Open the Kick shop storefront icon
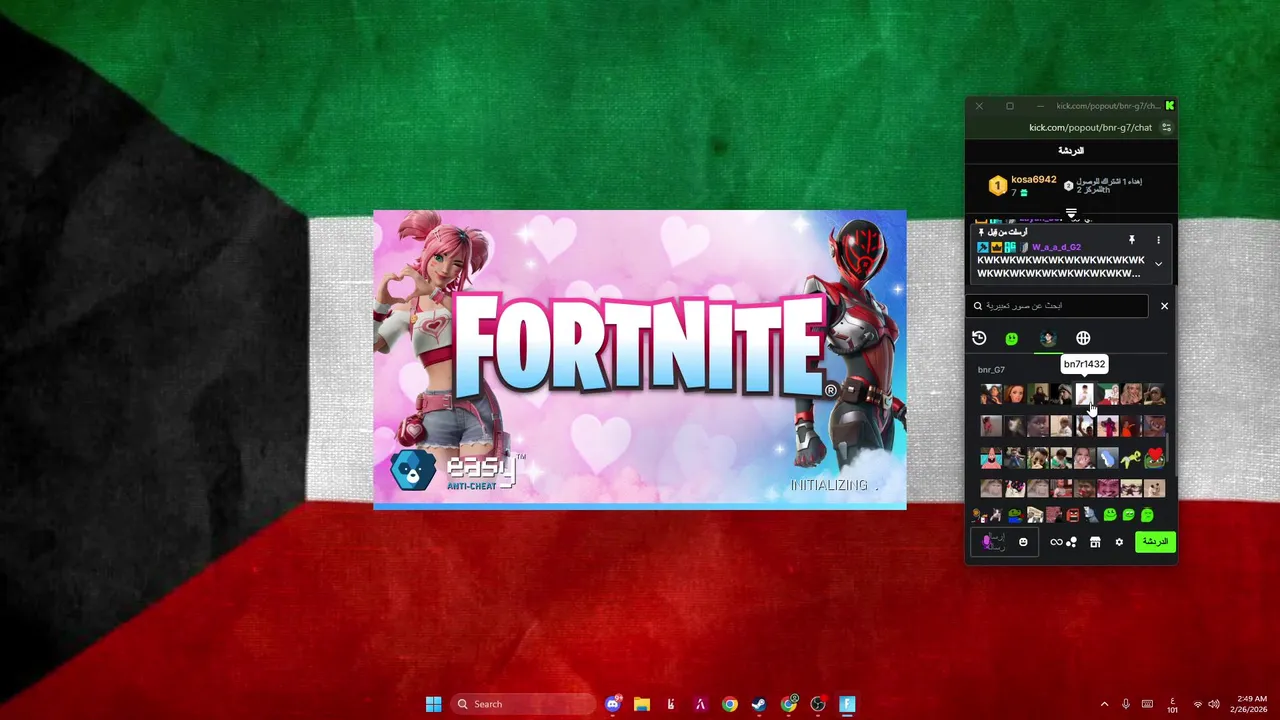The image size is (1280, 720). (x=1095, y=542)
